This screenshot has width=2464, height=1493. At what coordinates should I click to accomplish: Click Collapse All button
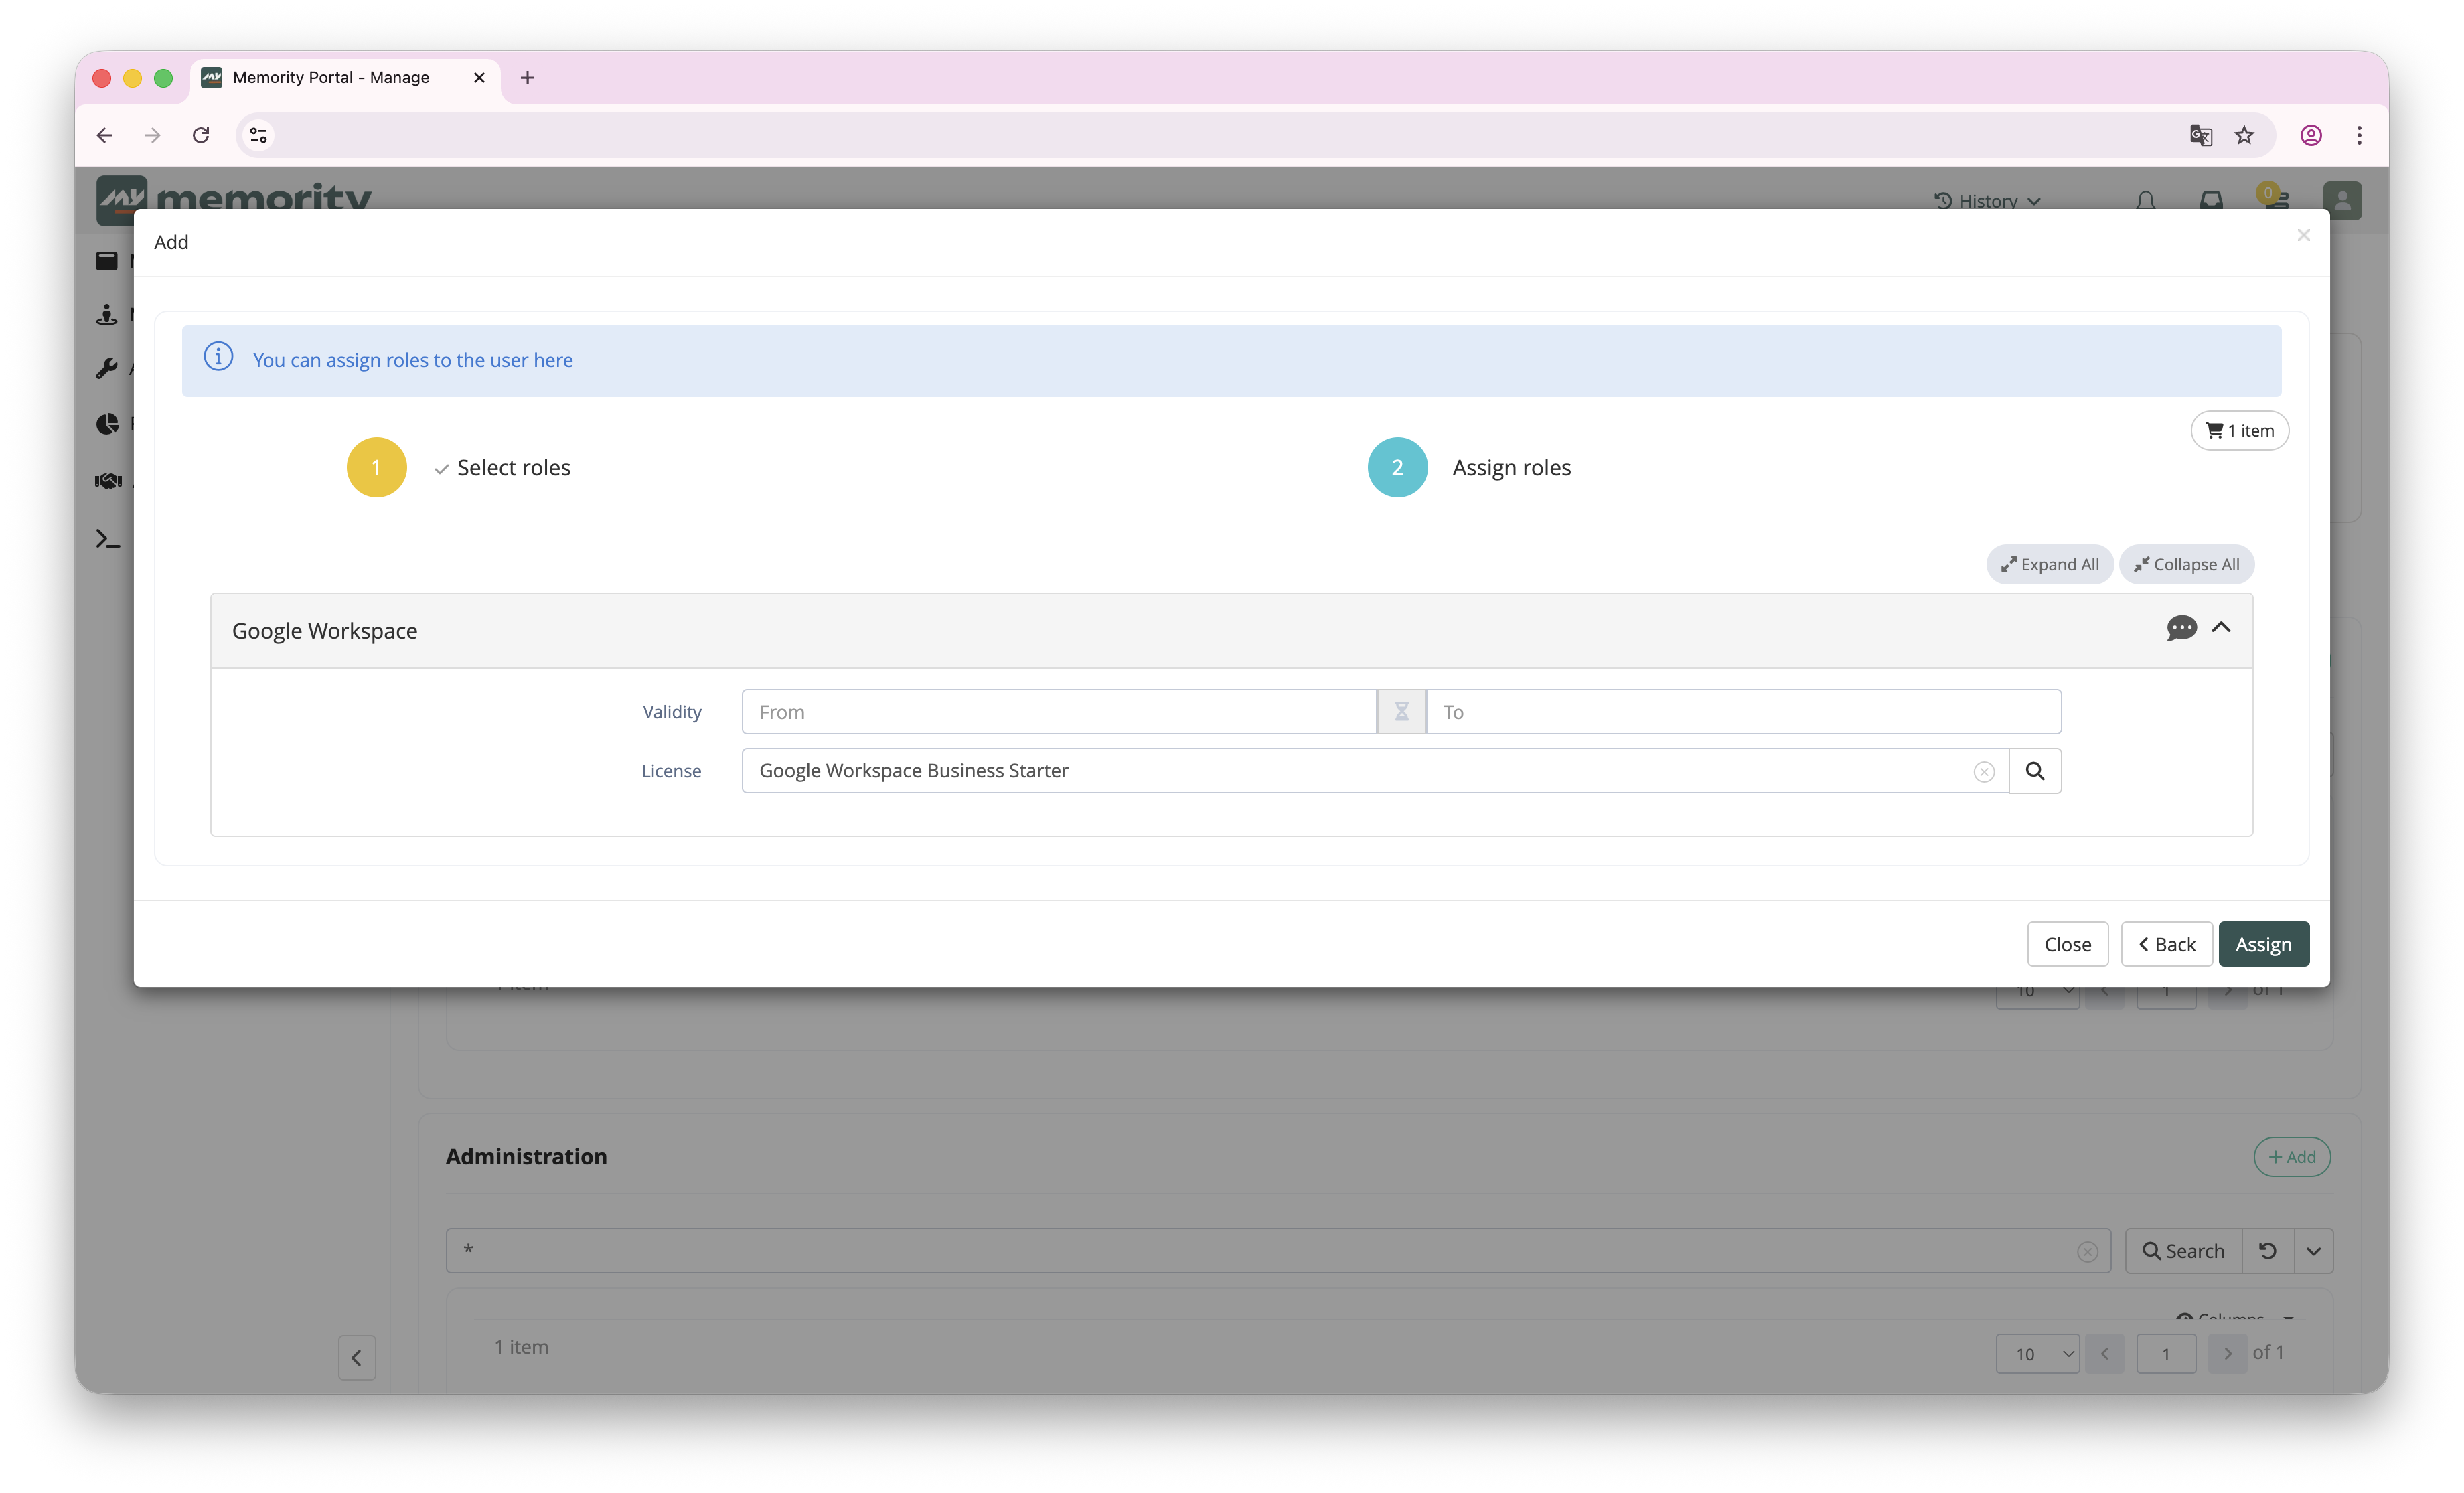tap(2186, 564)
